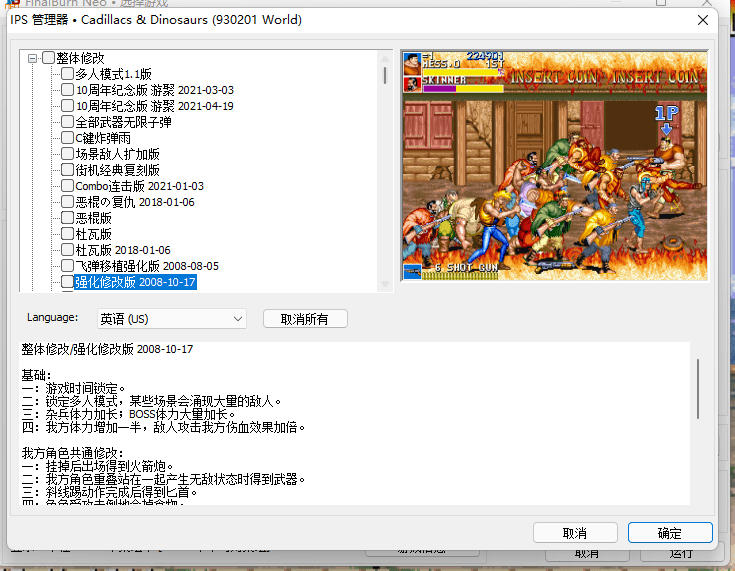Click the description line 一：游戏时间锁定
735x571 pixels.
(74, 388)
